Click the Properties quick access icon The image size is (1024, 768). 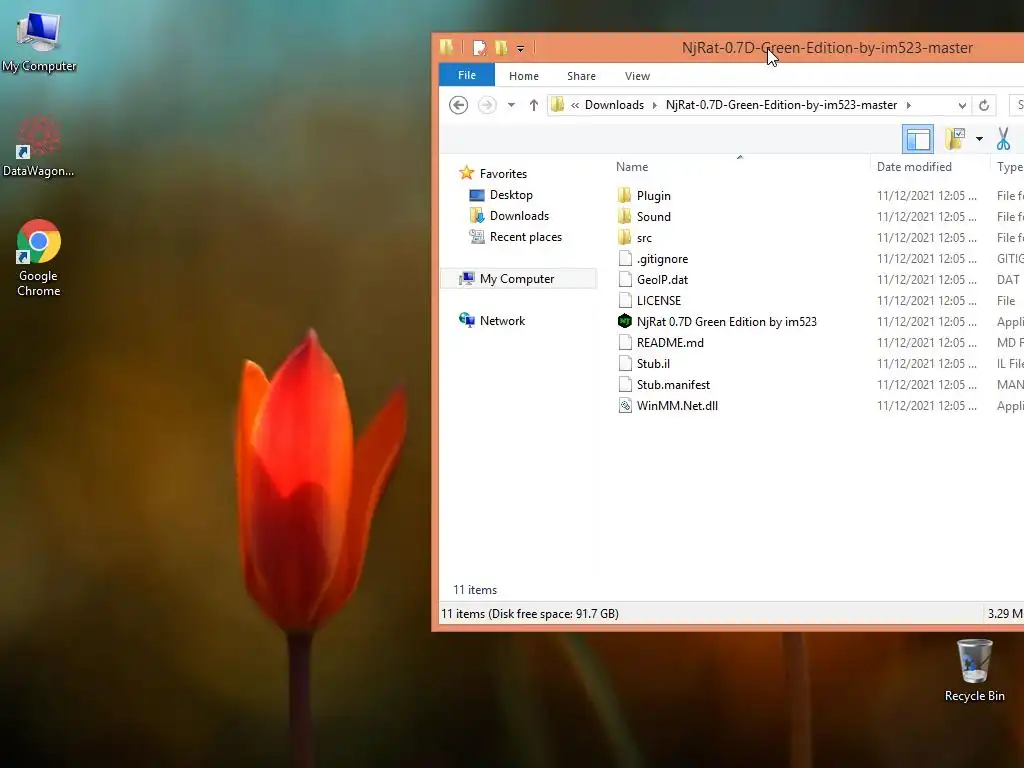480,48
